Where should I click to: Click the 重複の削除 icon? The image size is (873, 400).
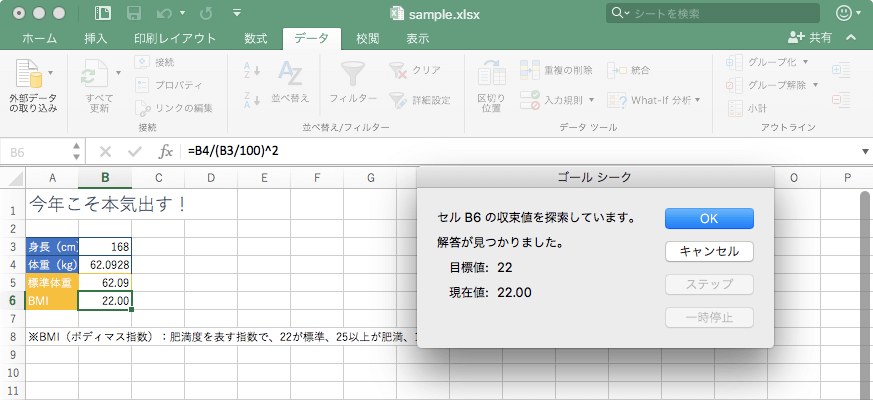(530, 70)
